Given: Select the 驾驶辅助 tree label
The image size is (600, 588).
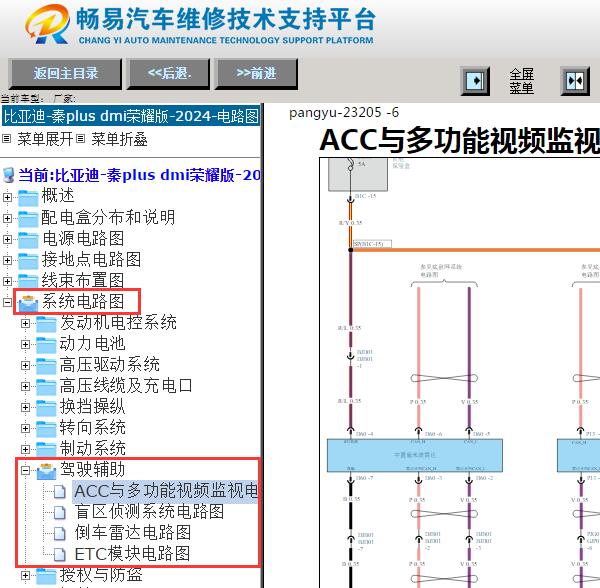Looking at the screenshot, I should pyautogui.click(x=92, y=469).
